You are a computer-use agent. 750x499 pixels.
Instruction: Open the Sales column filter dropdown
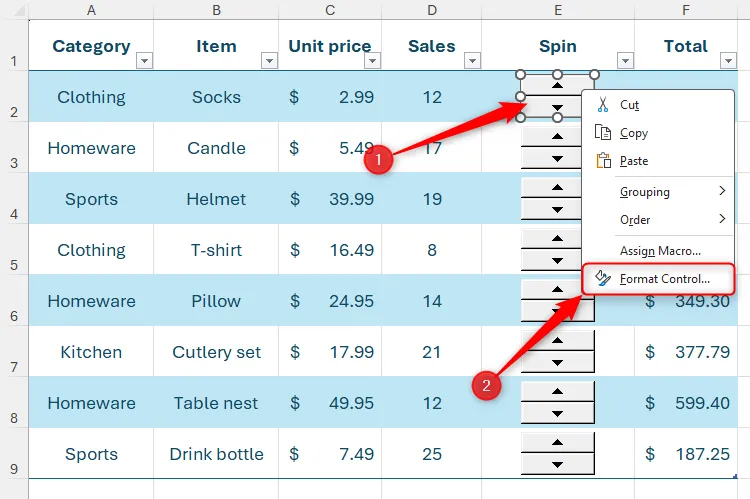tap(472, 61)
